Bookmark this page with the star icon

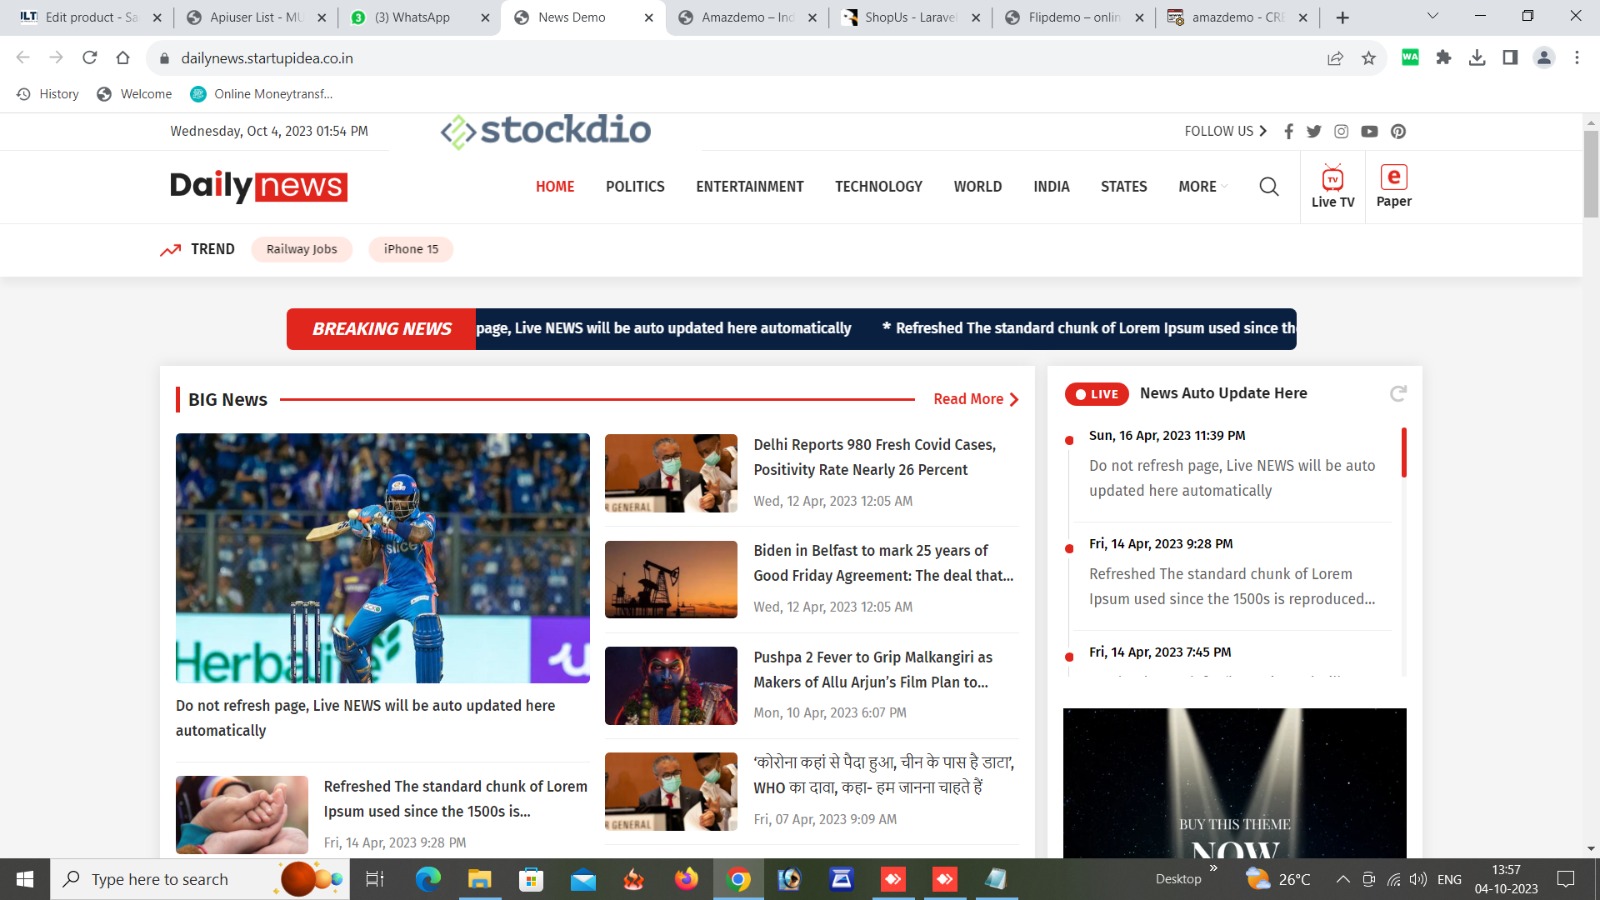coord(1368,58)
